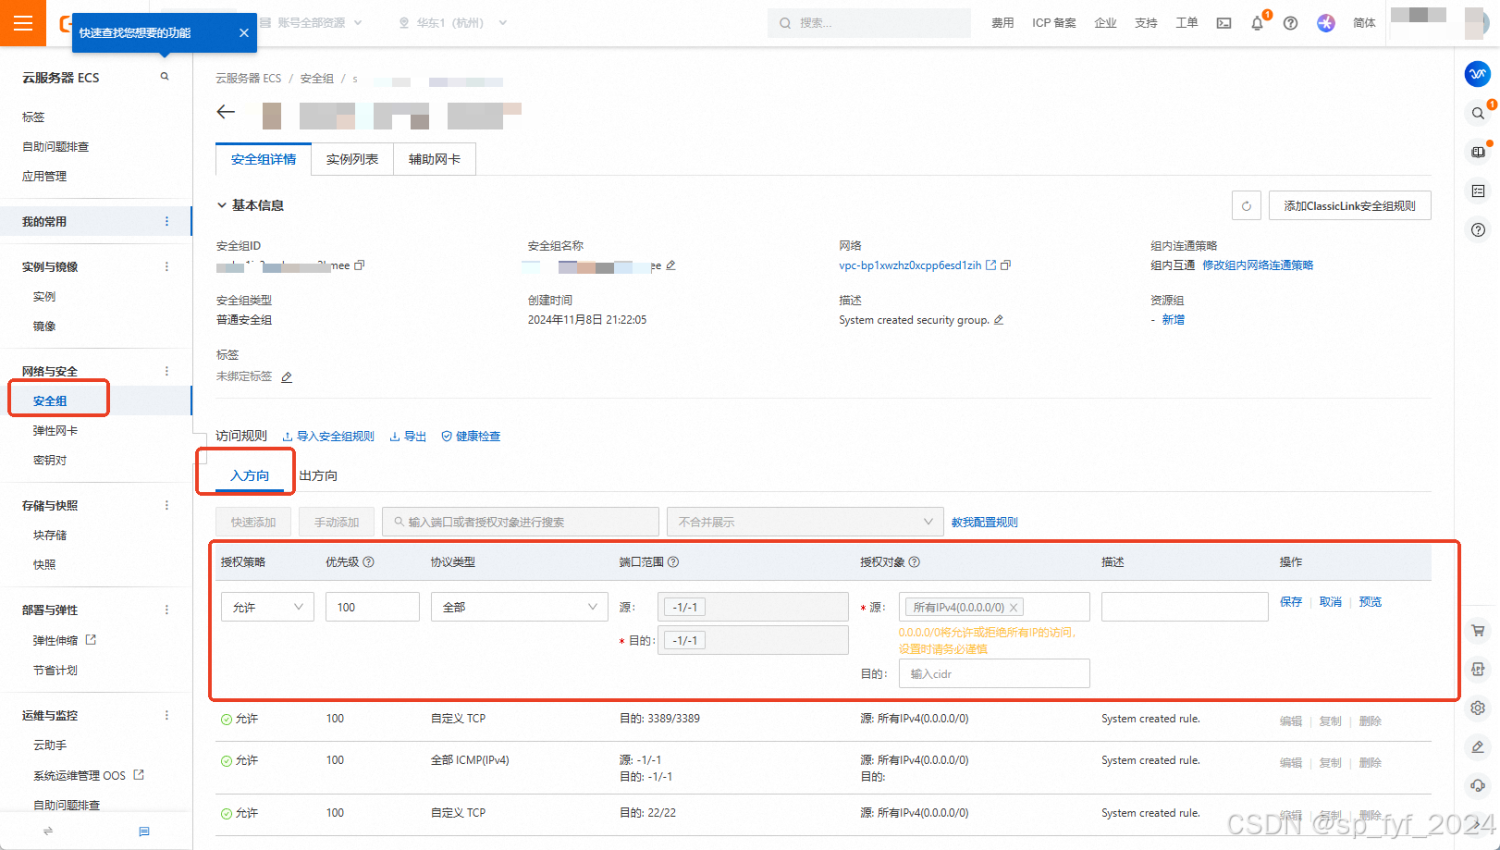Screen dimensions: 1500x850
Task: Open the settings gear in right sidebar
Action: pyautogui.click(x=1477, y=708)
